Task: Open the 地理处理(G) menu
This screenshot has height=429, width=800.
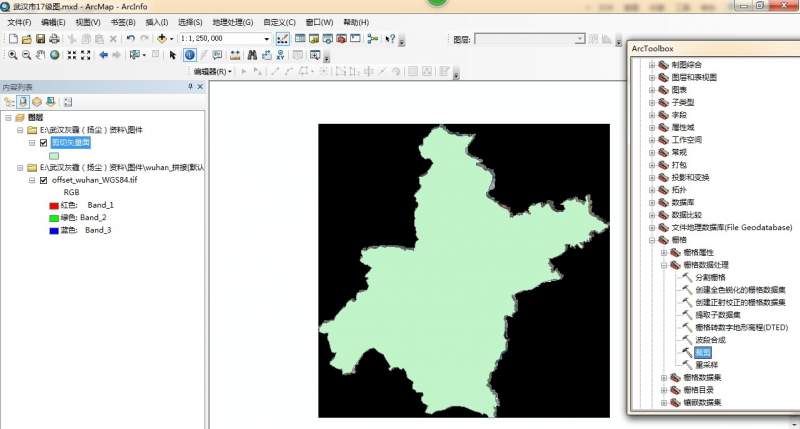Action: tap(233, 22)
